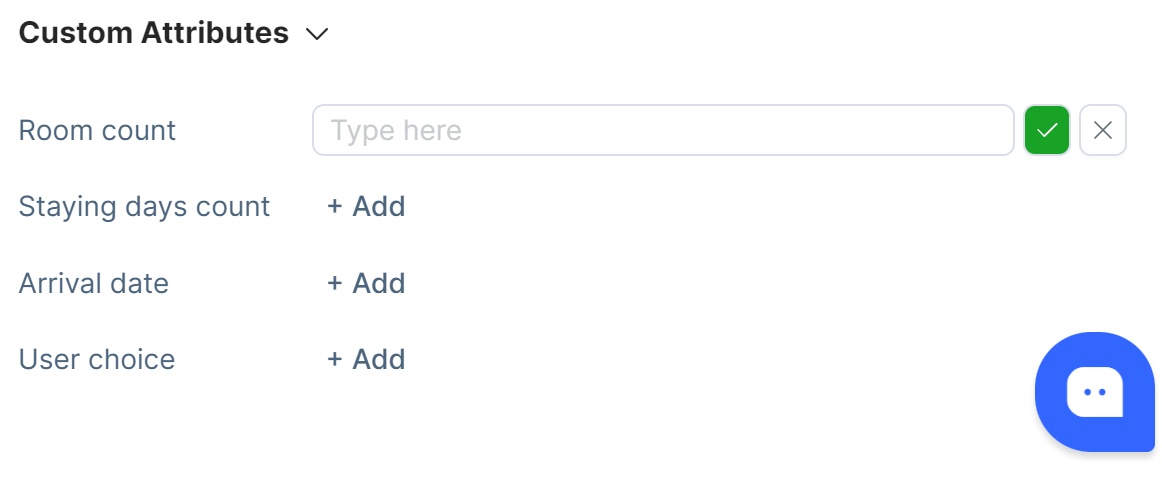Image resolution: width=1162 pixels, height=484 pixels.
Task: Save the attribute via the green tick icon
Action: point(1046,130)
